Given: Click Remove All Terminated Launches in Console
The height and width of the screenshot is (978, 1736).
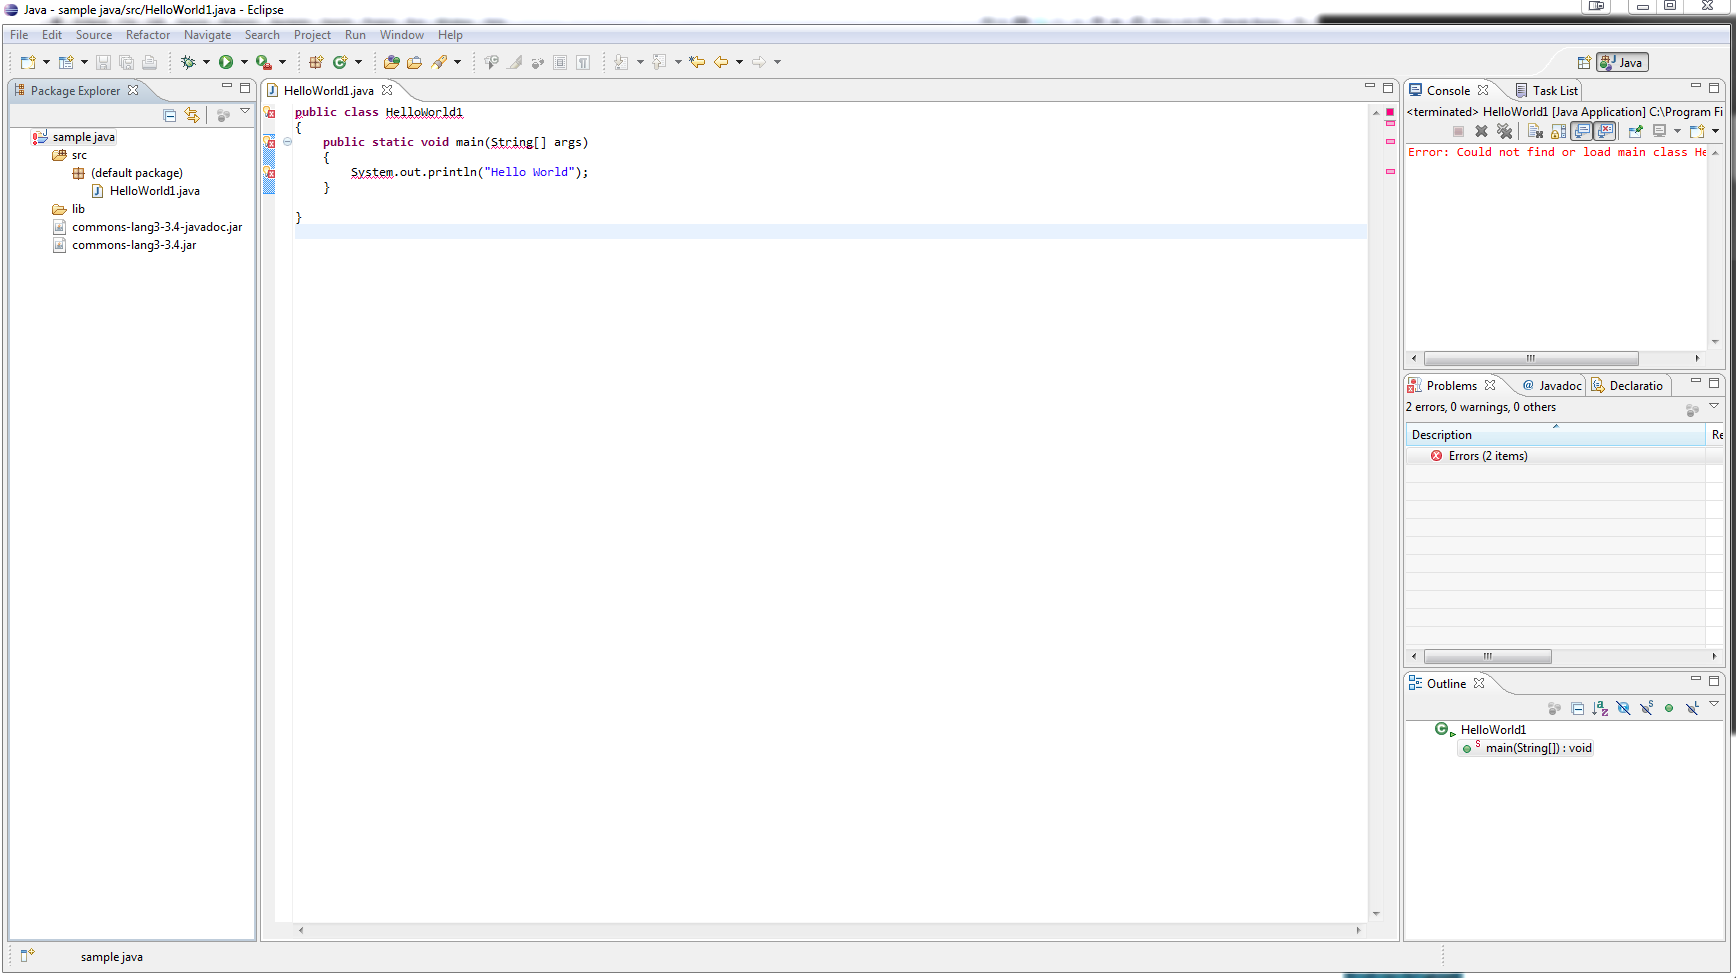Looking at the screenshot, I should 1504,131.
